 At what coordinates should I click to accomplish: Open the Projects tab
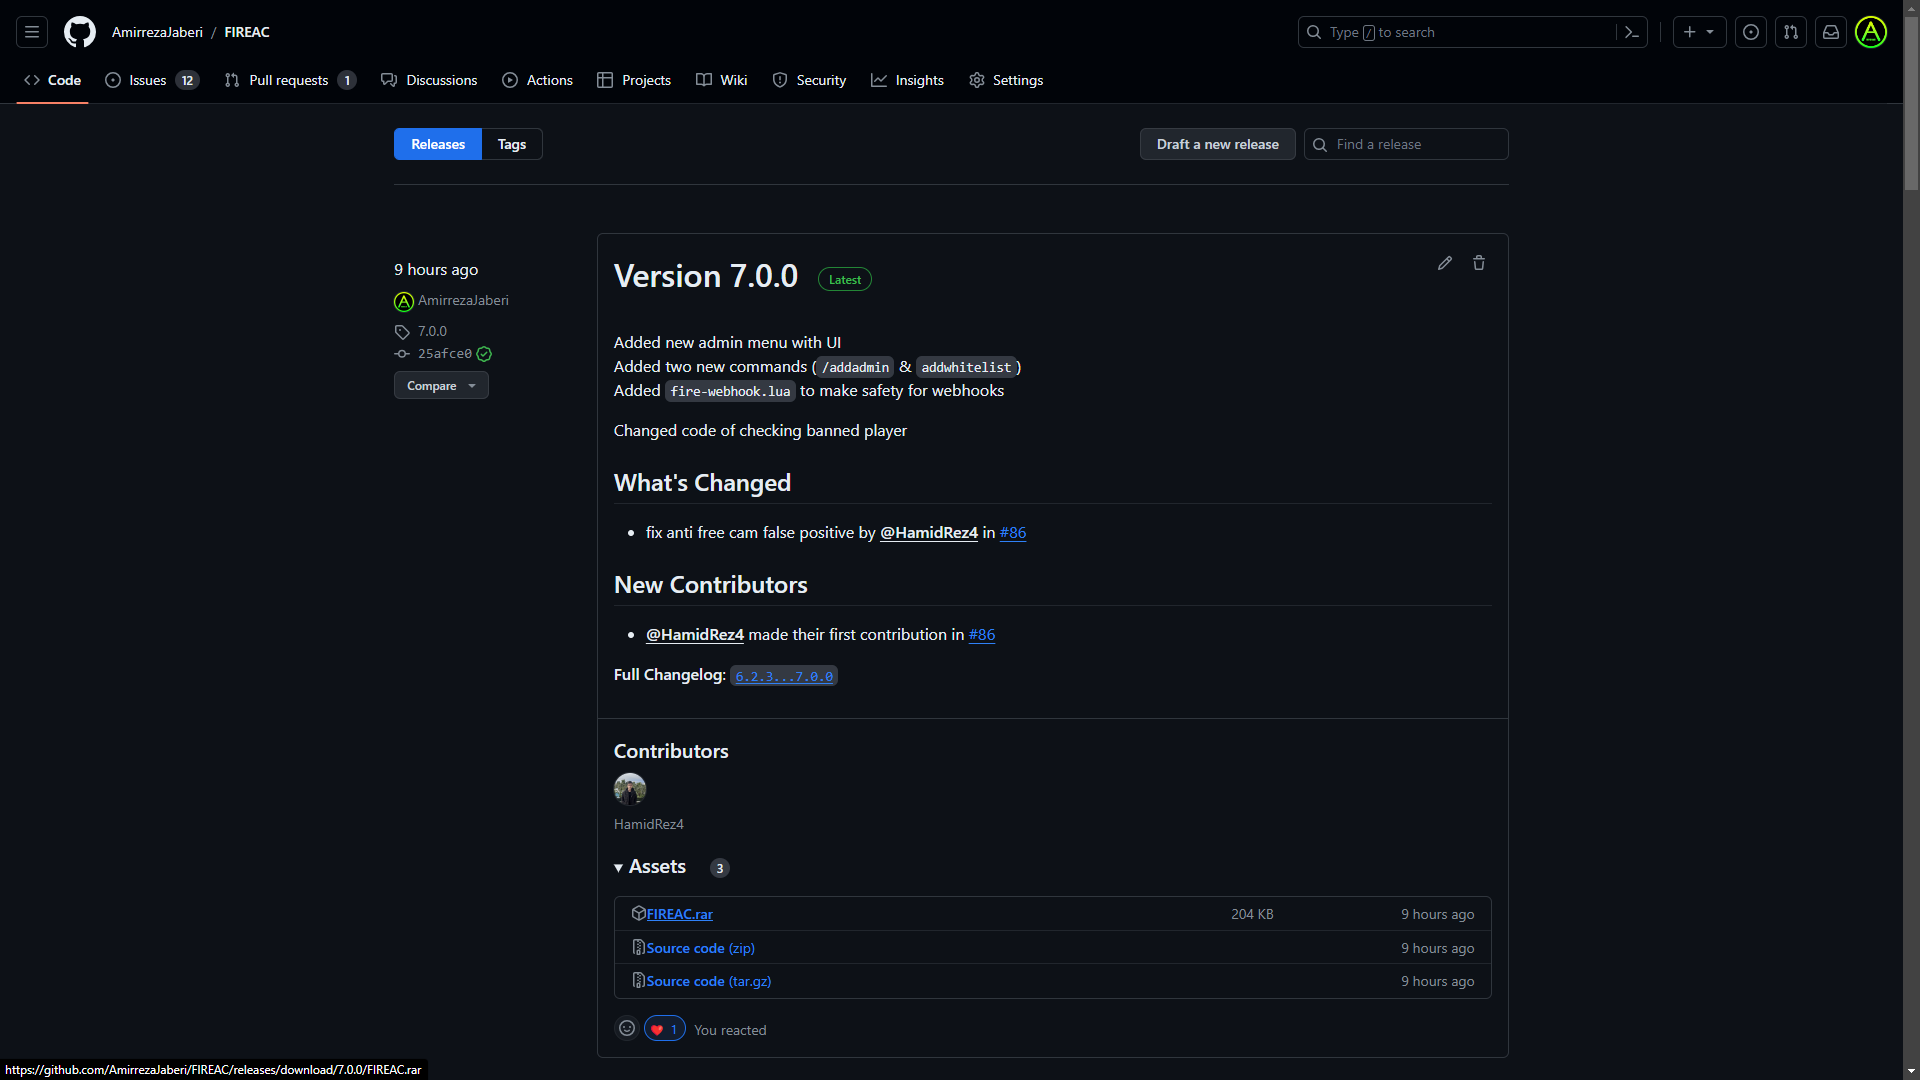click(634, 80)
